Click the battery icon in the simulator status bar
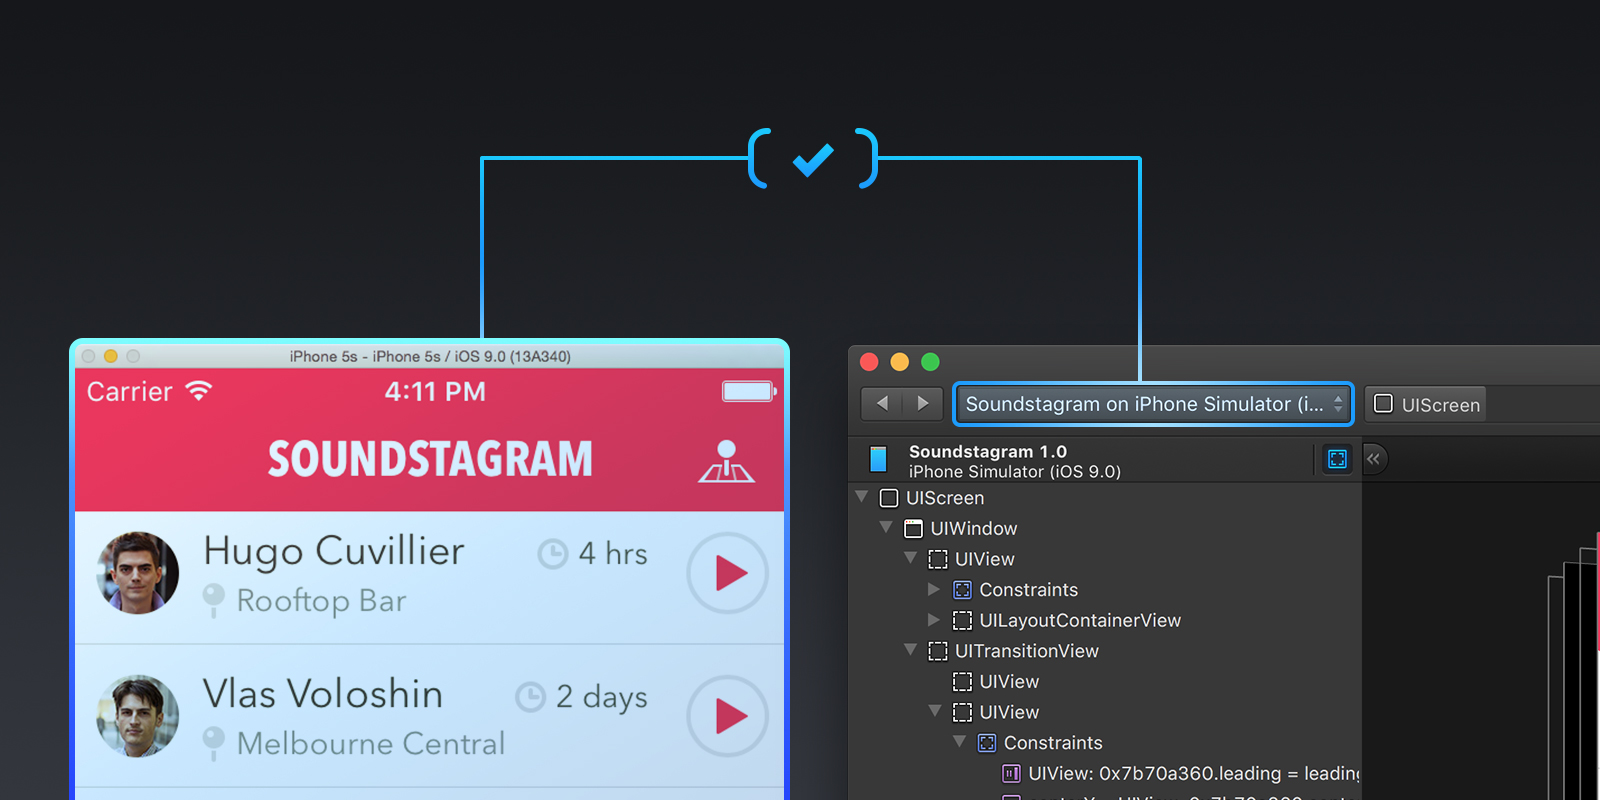1600x800 pixels. (749, 391)
